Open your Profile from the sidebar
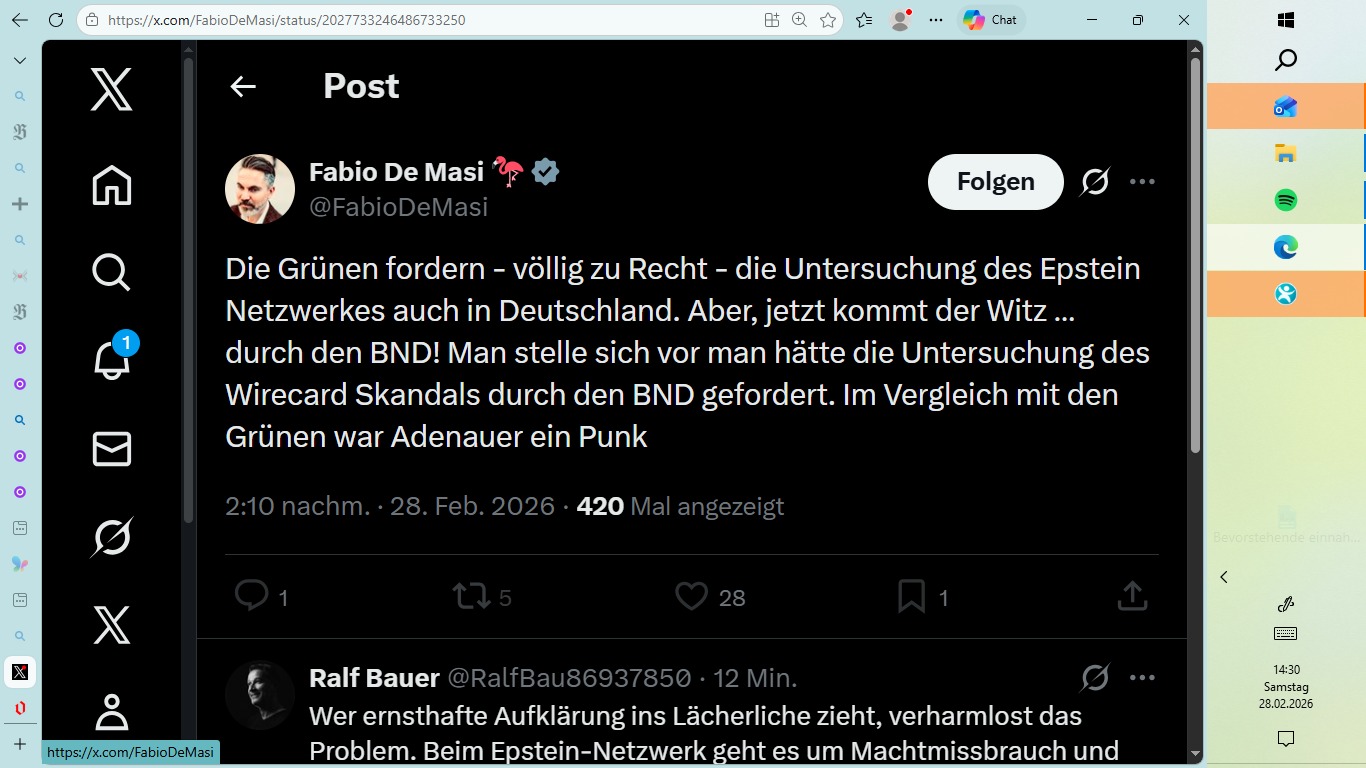Viewport: 1366px width, 768px height. tap(110, 712)
